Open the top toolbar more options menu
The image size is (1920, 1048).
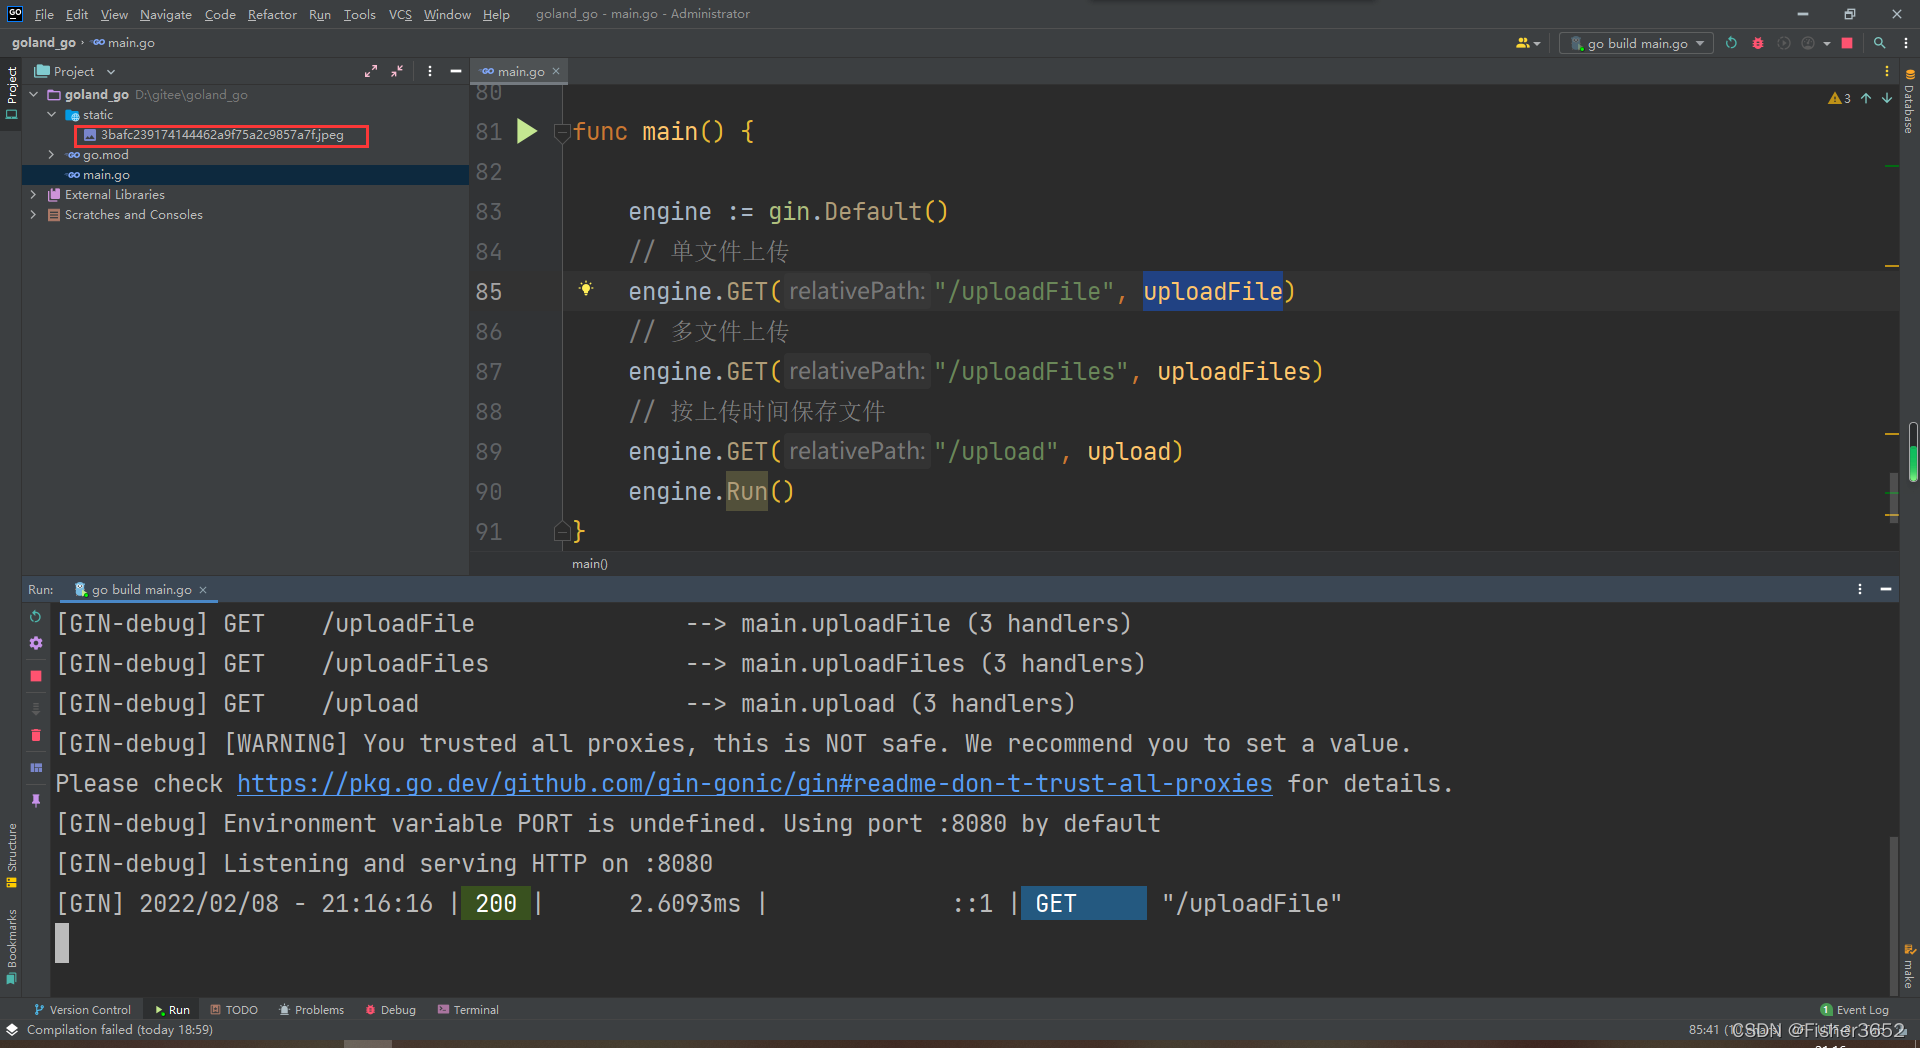point(1906,43)
